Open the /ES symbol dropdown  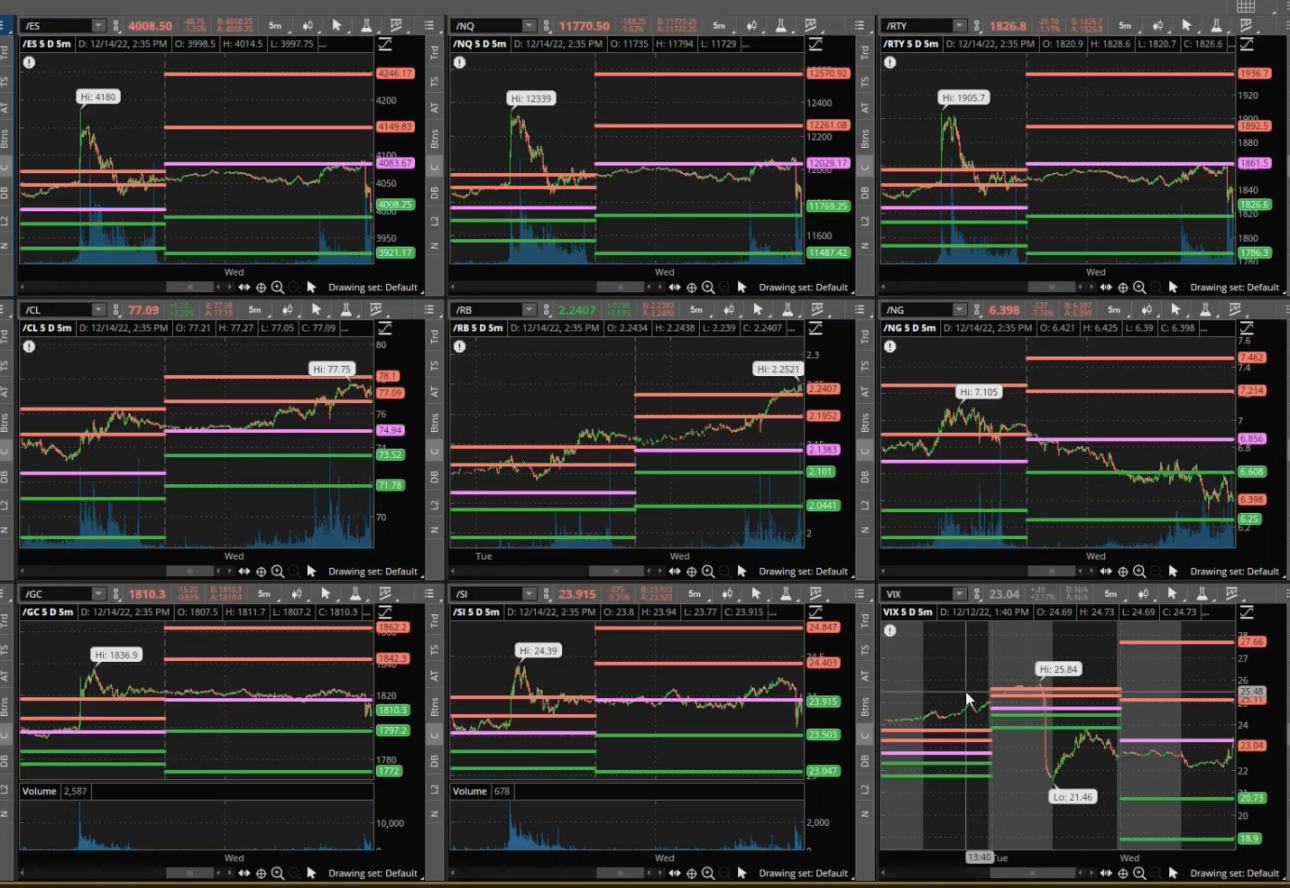point(98,25)
